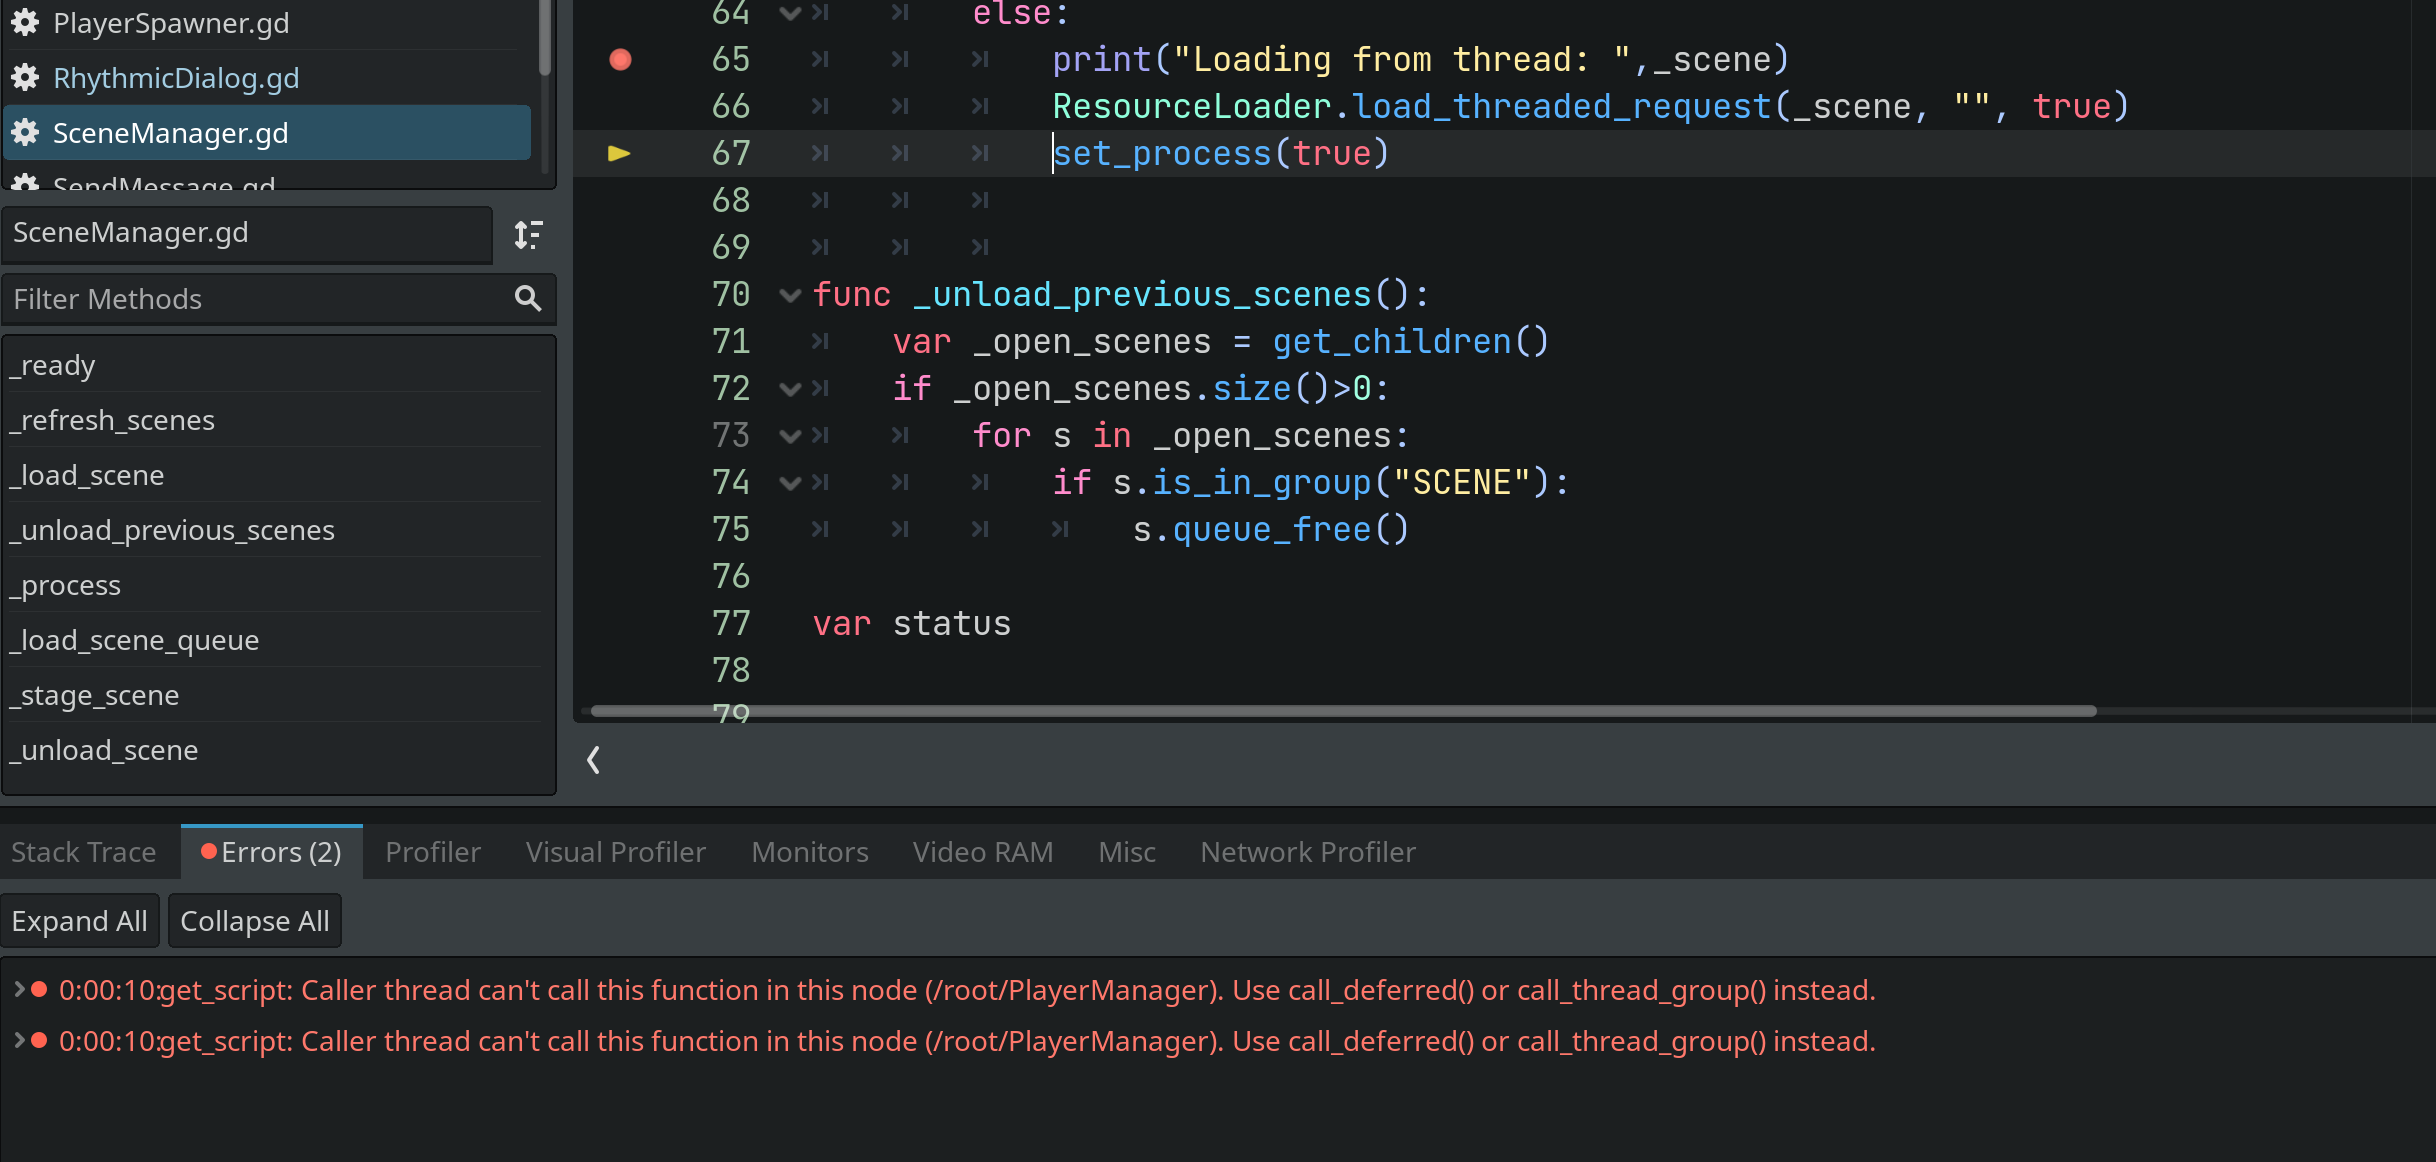Switch to the Stack Trace tab
The image size is (2436, 1162).
[83, 851]
